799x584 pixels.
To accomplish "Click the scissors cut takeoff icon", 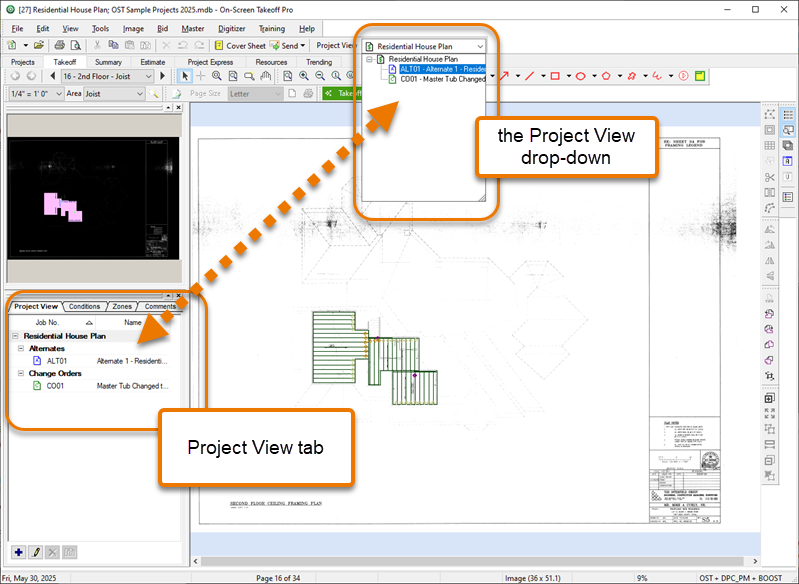I will 769,177.
